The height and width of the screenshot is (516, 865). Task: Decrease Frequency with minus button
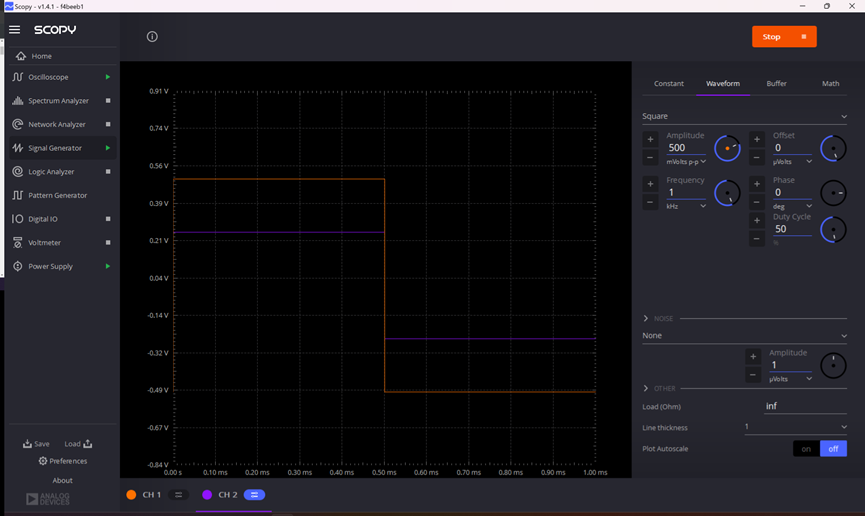650,203
